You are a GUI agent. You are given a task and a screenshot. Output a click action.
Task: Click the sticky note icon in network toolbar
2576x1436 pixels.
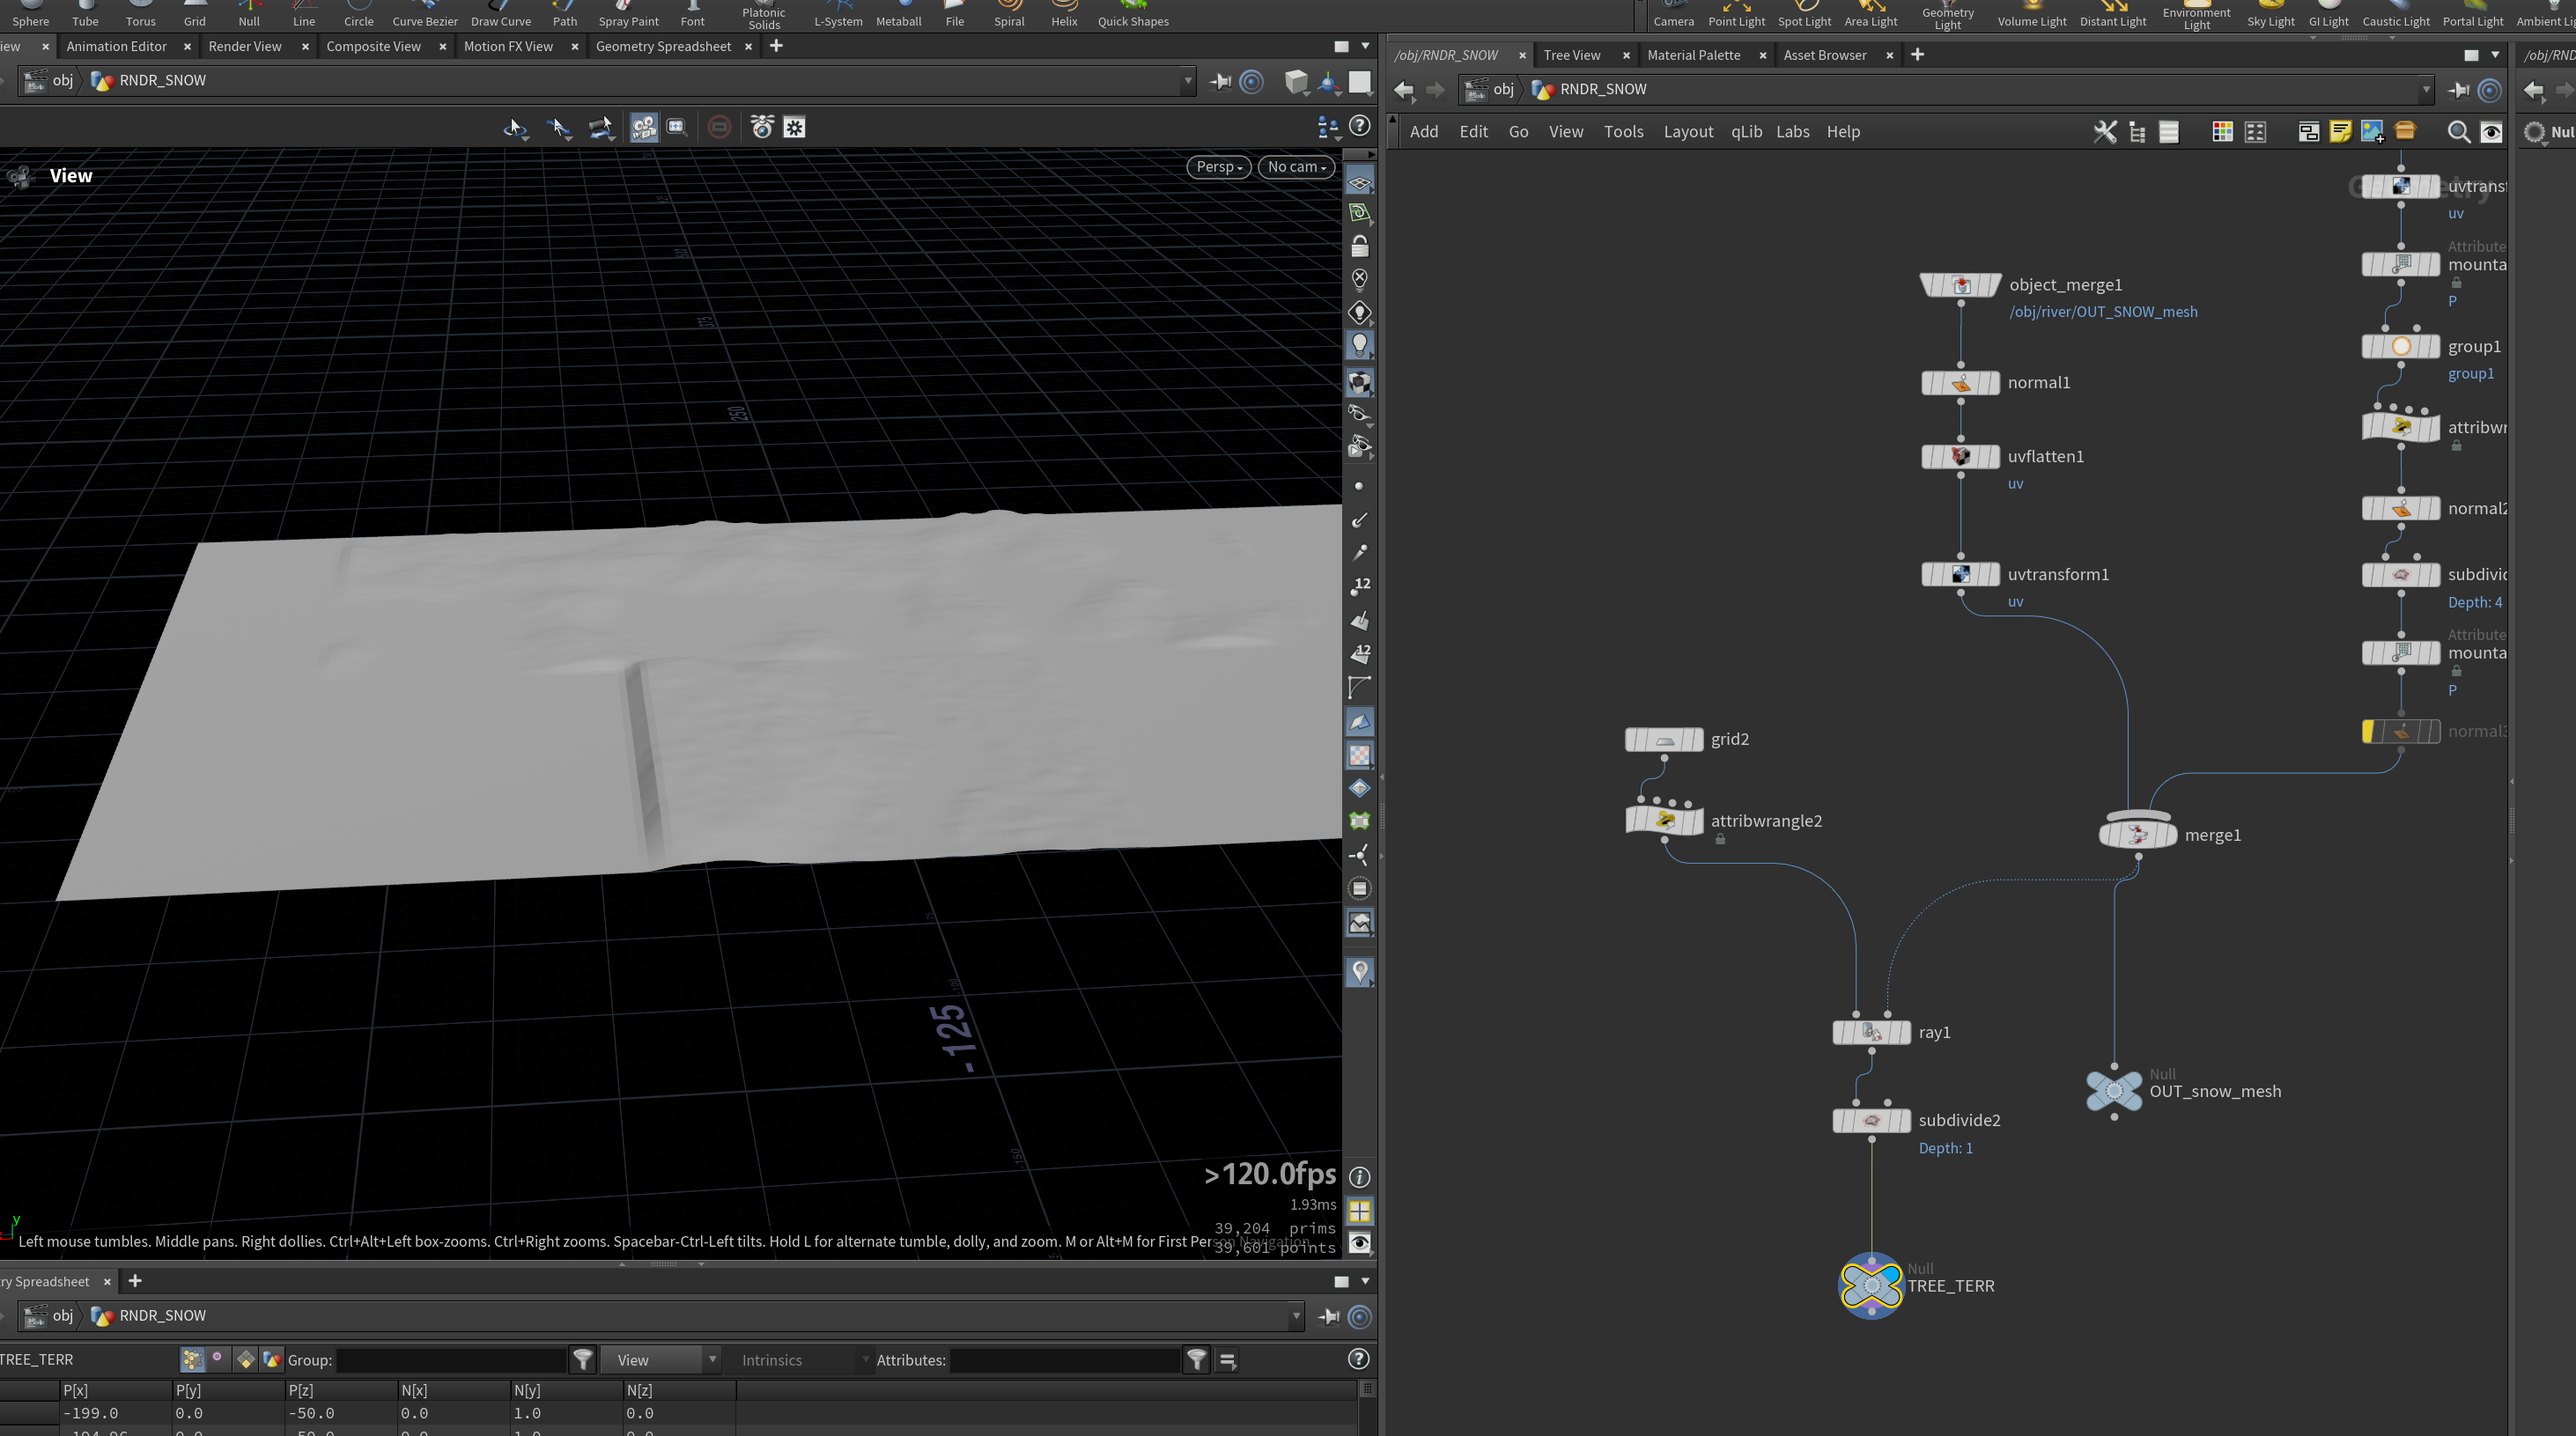tap(2340, 131)
